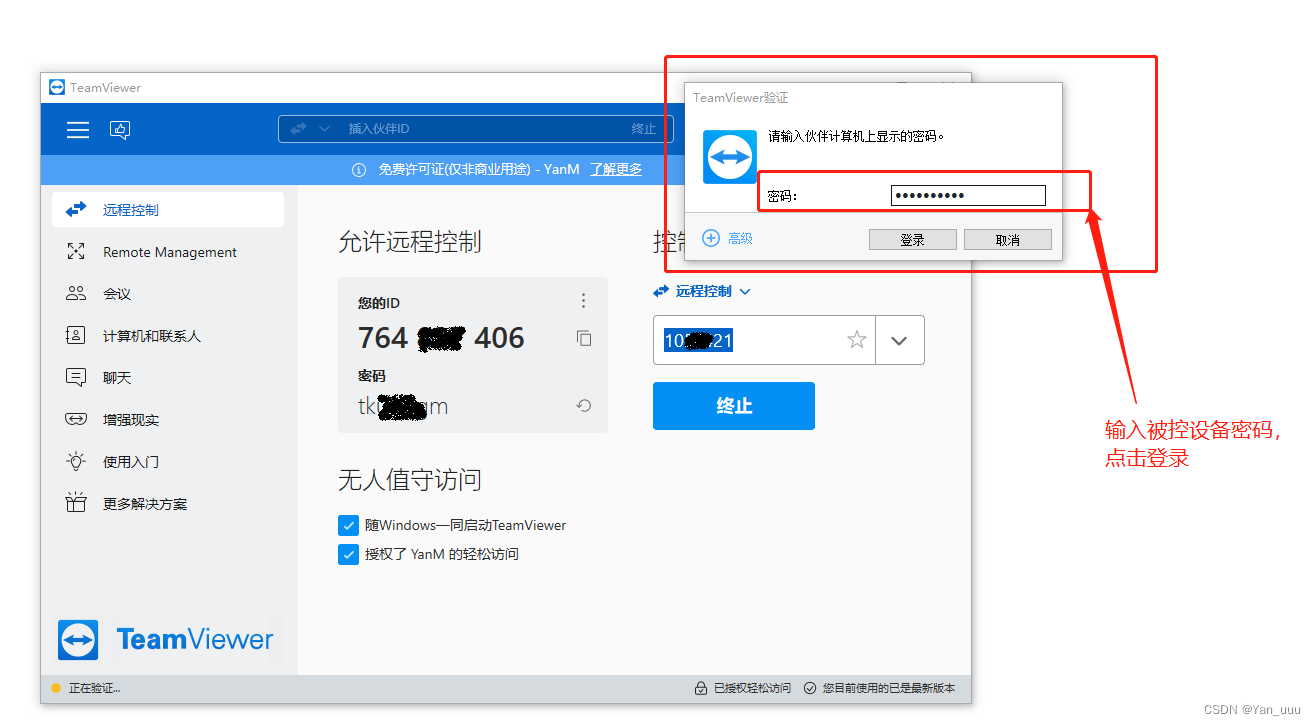Open the hamburger menu in TeamViewer header

click(x=78, y=129)
